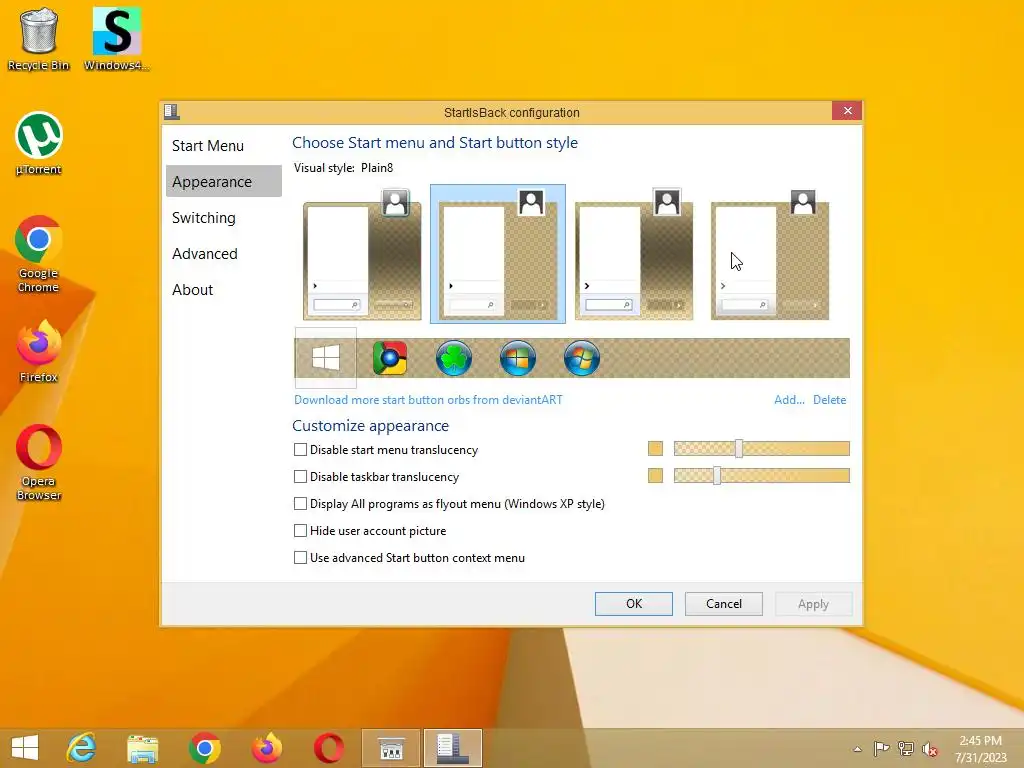This screenshot has height=768, width=1024.
Task: Open the Action Center flag icon
Action: 881,748
